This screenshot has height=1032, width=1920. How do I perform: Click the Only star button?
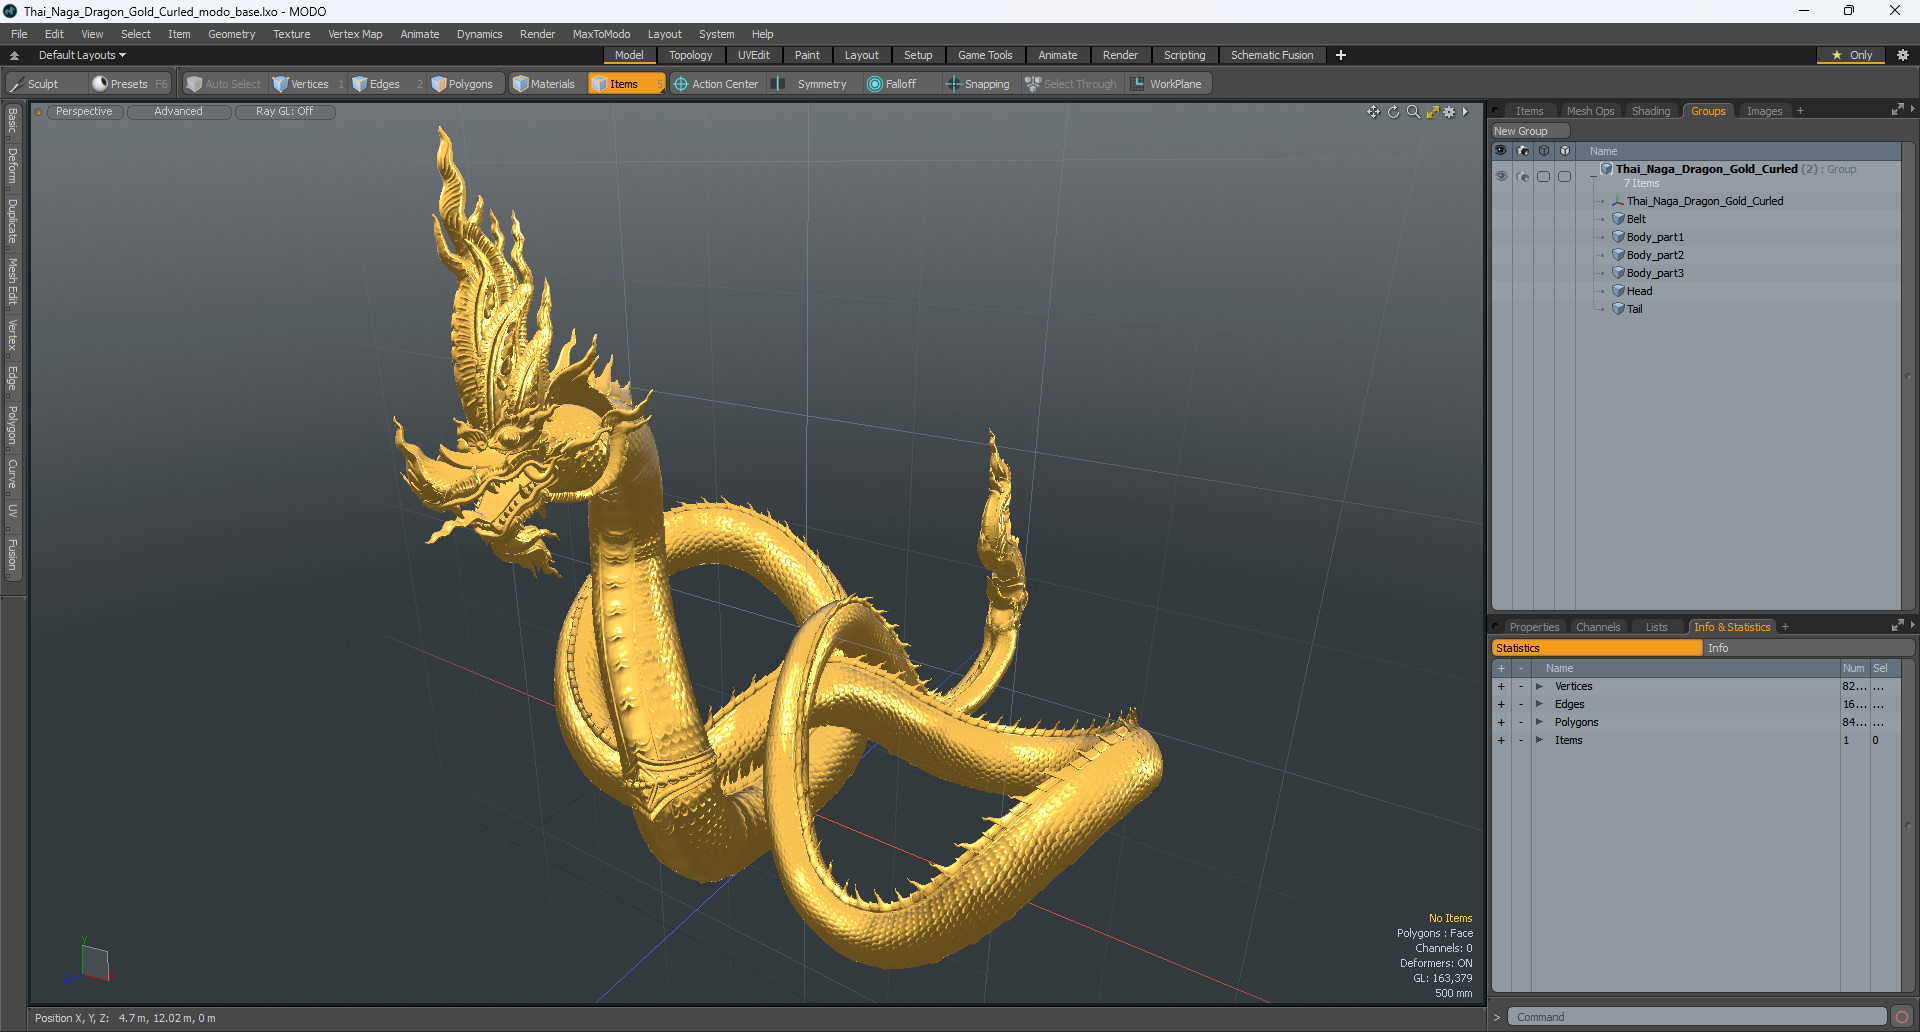[1852, 55]
